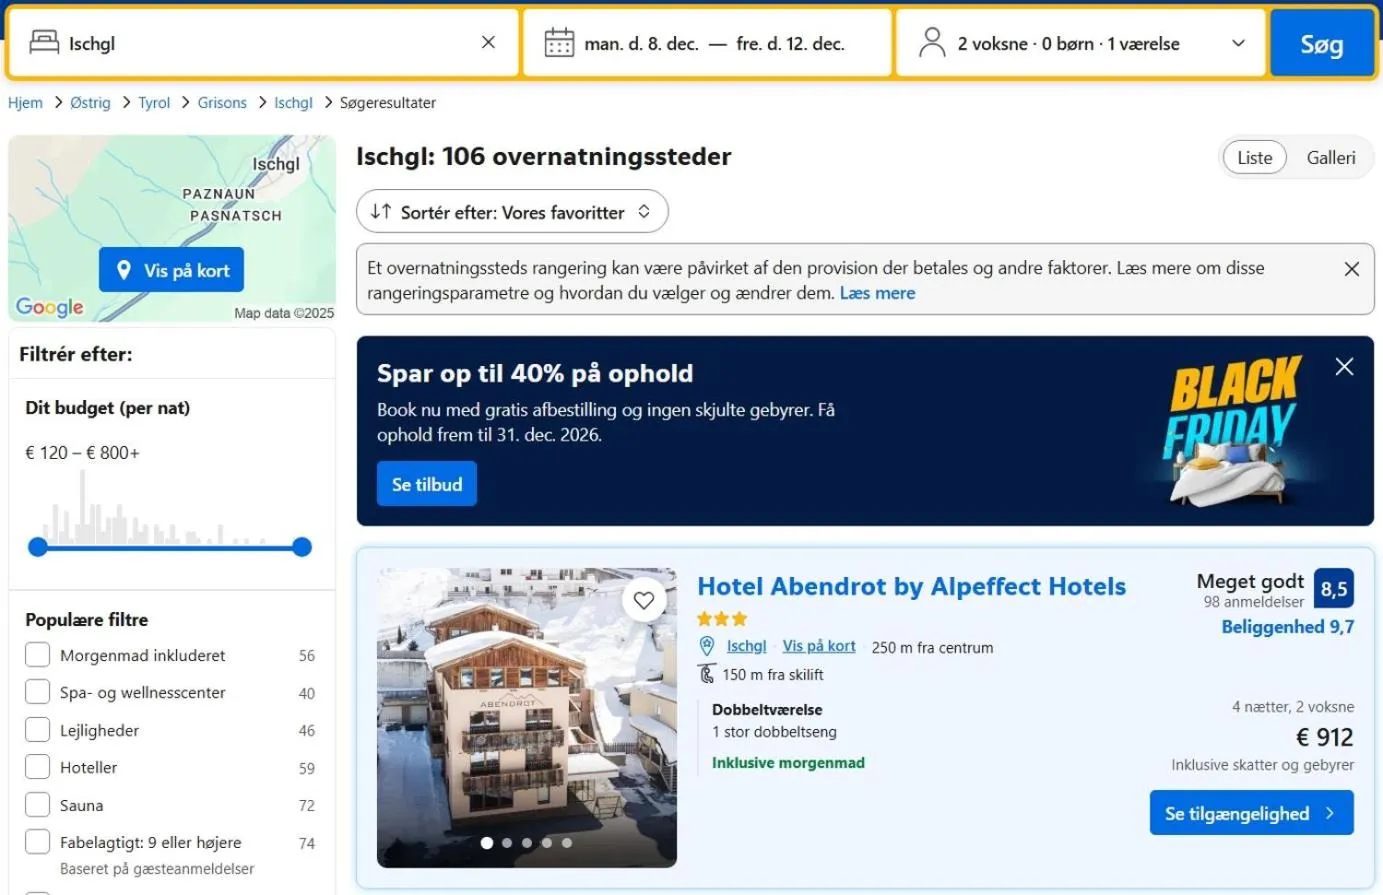Click the person icon in the guests field
1383x895 pixels.
click(x=932, y=42)
